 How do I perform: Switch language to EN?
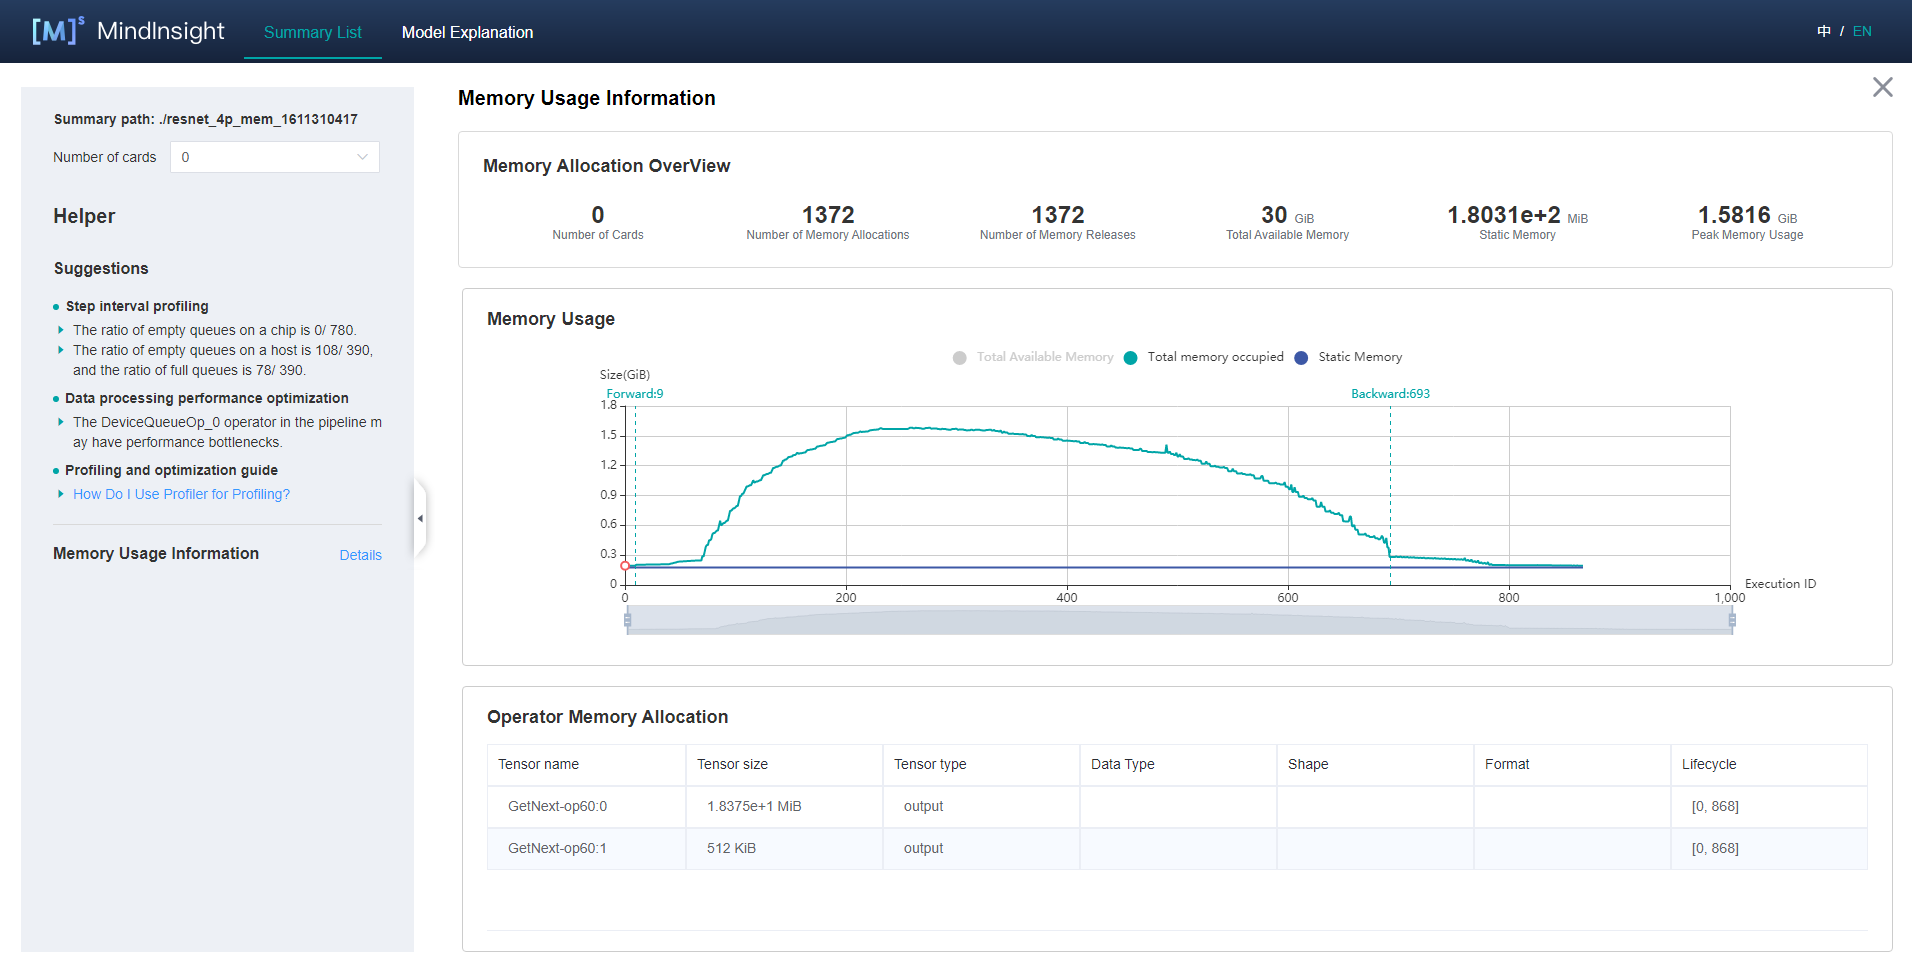1861,31
